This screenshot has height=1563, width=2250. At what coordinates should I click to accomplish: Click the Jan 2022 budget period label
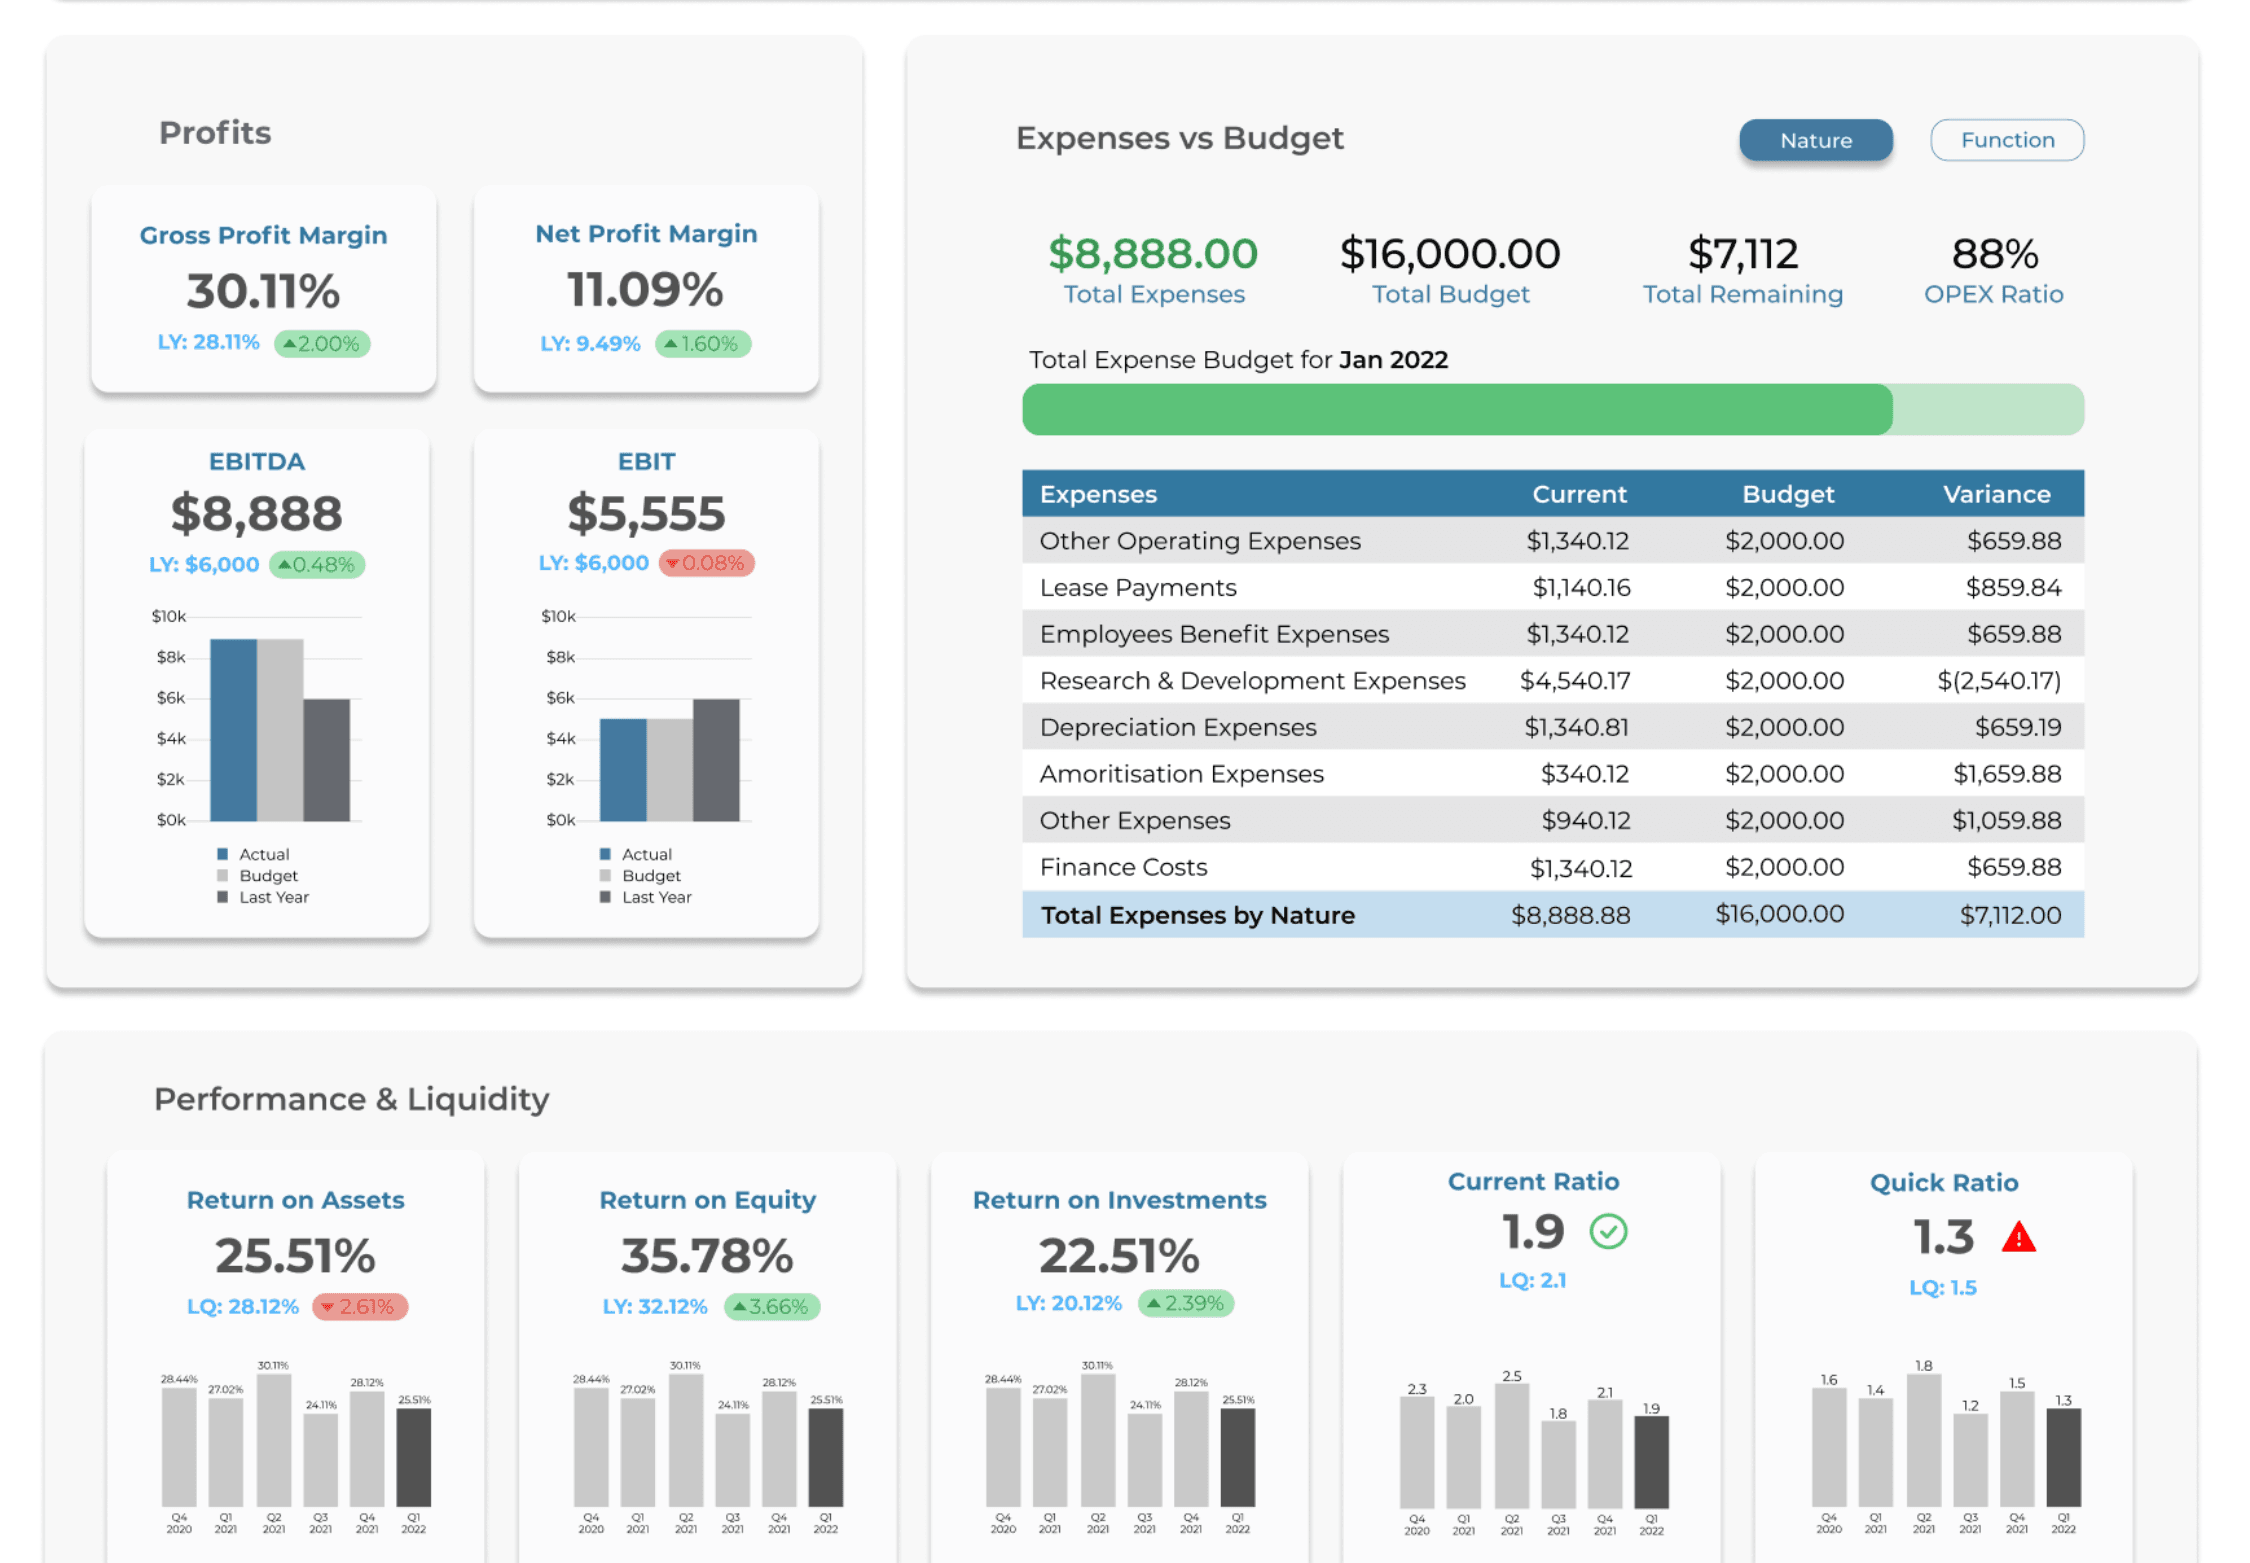pyautogui.click(x=1393, y=360)
